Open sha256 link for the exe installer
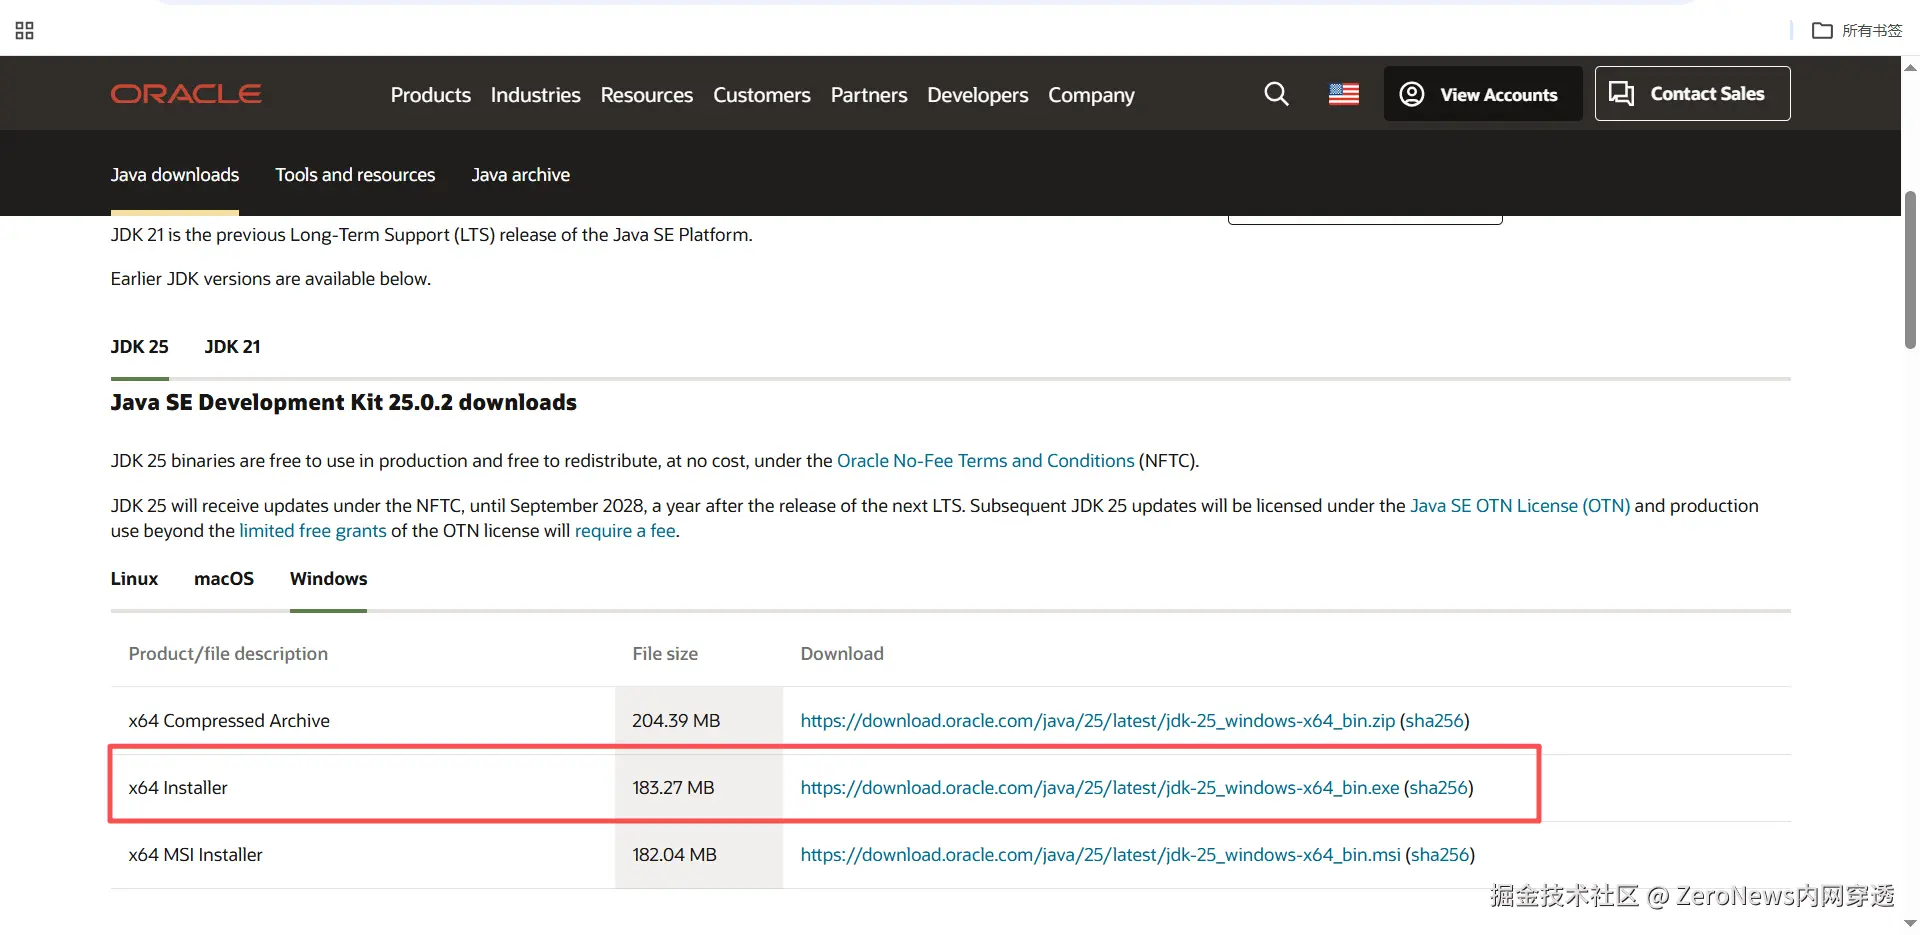The image size is (1920, 935). click(x=1439, y=788)
